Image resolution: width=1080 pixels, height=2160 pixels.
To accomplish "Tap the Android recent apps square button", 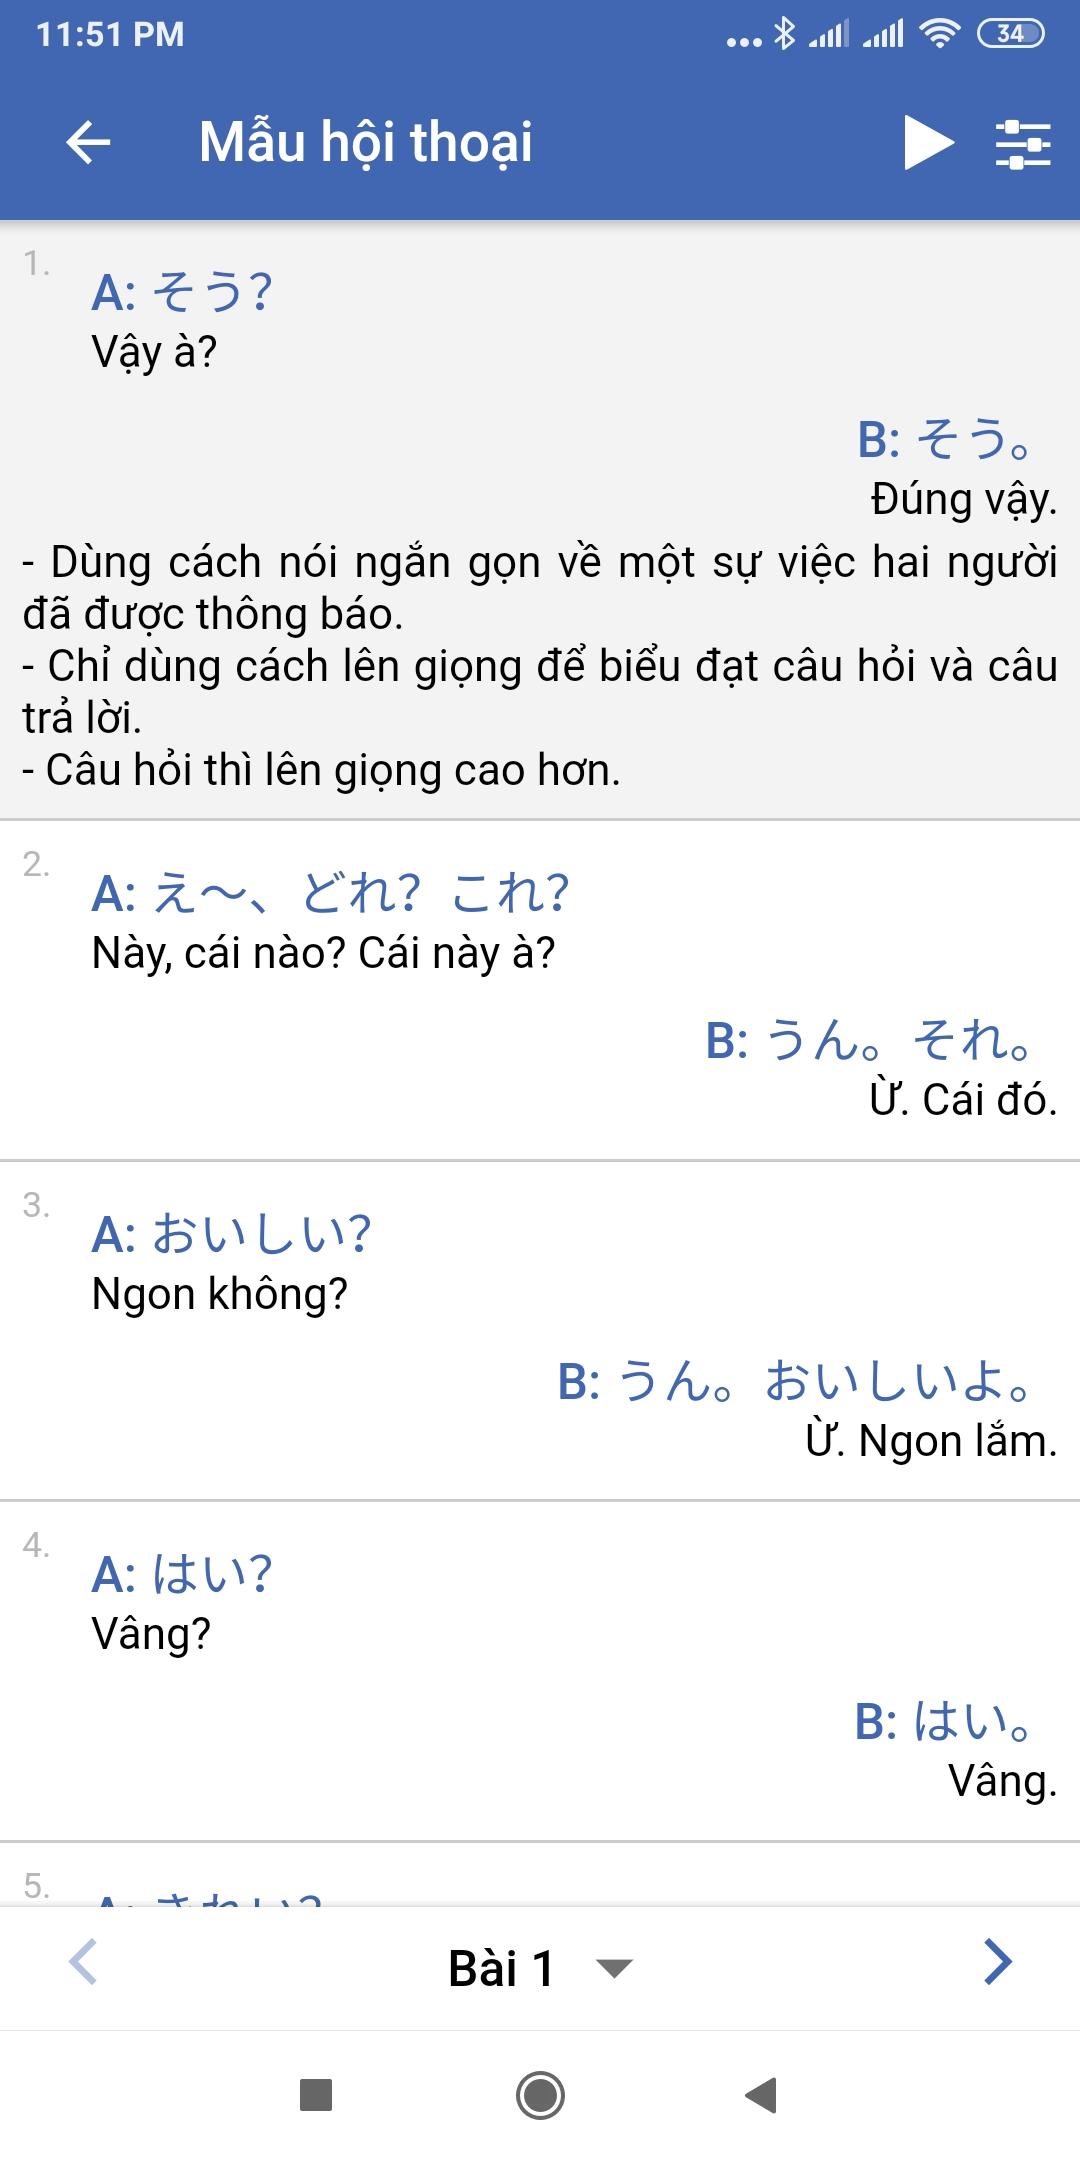I will [x=316, y=2094].
